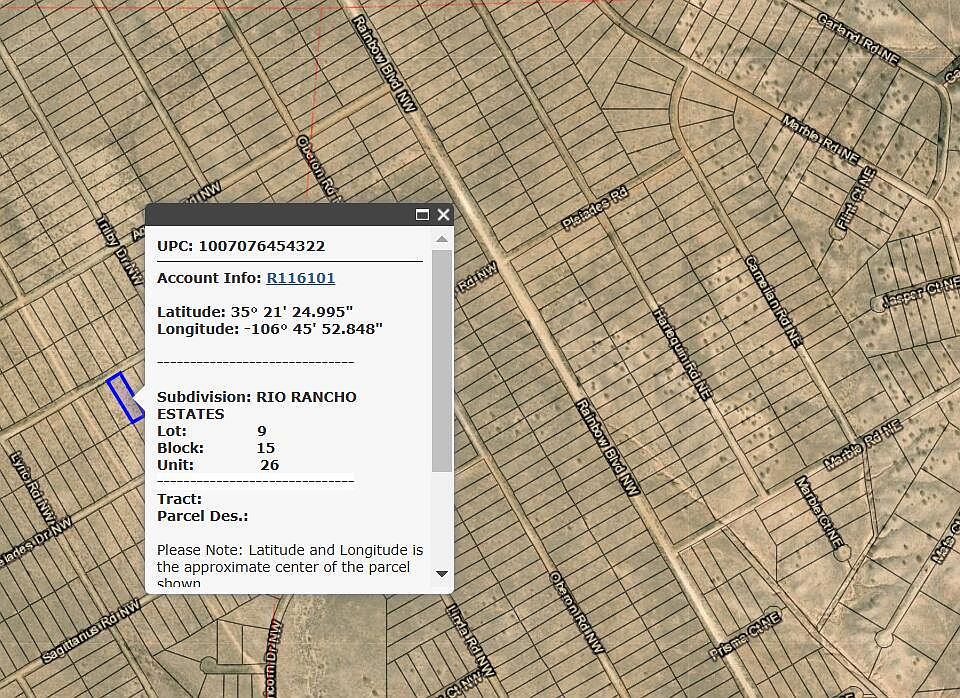This screenshot has width=960, height=698.
Task: Click the Pleiades Rd label on map
Action: [x=594, y=208]
